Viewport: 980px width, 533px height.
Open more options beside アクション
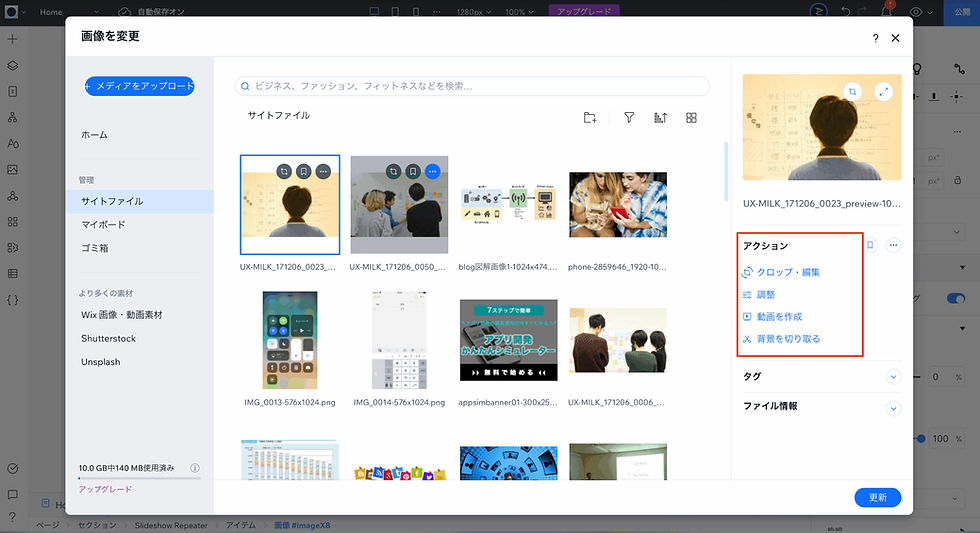pyautogui.click(x=893, y=246)
